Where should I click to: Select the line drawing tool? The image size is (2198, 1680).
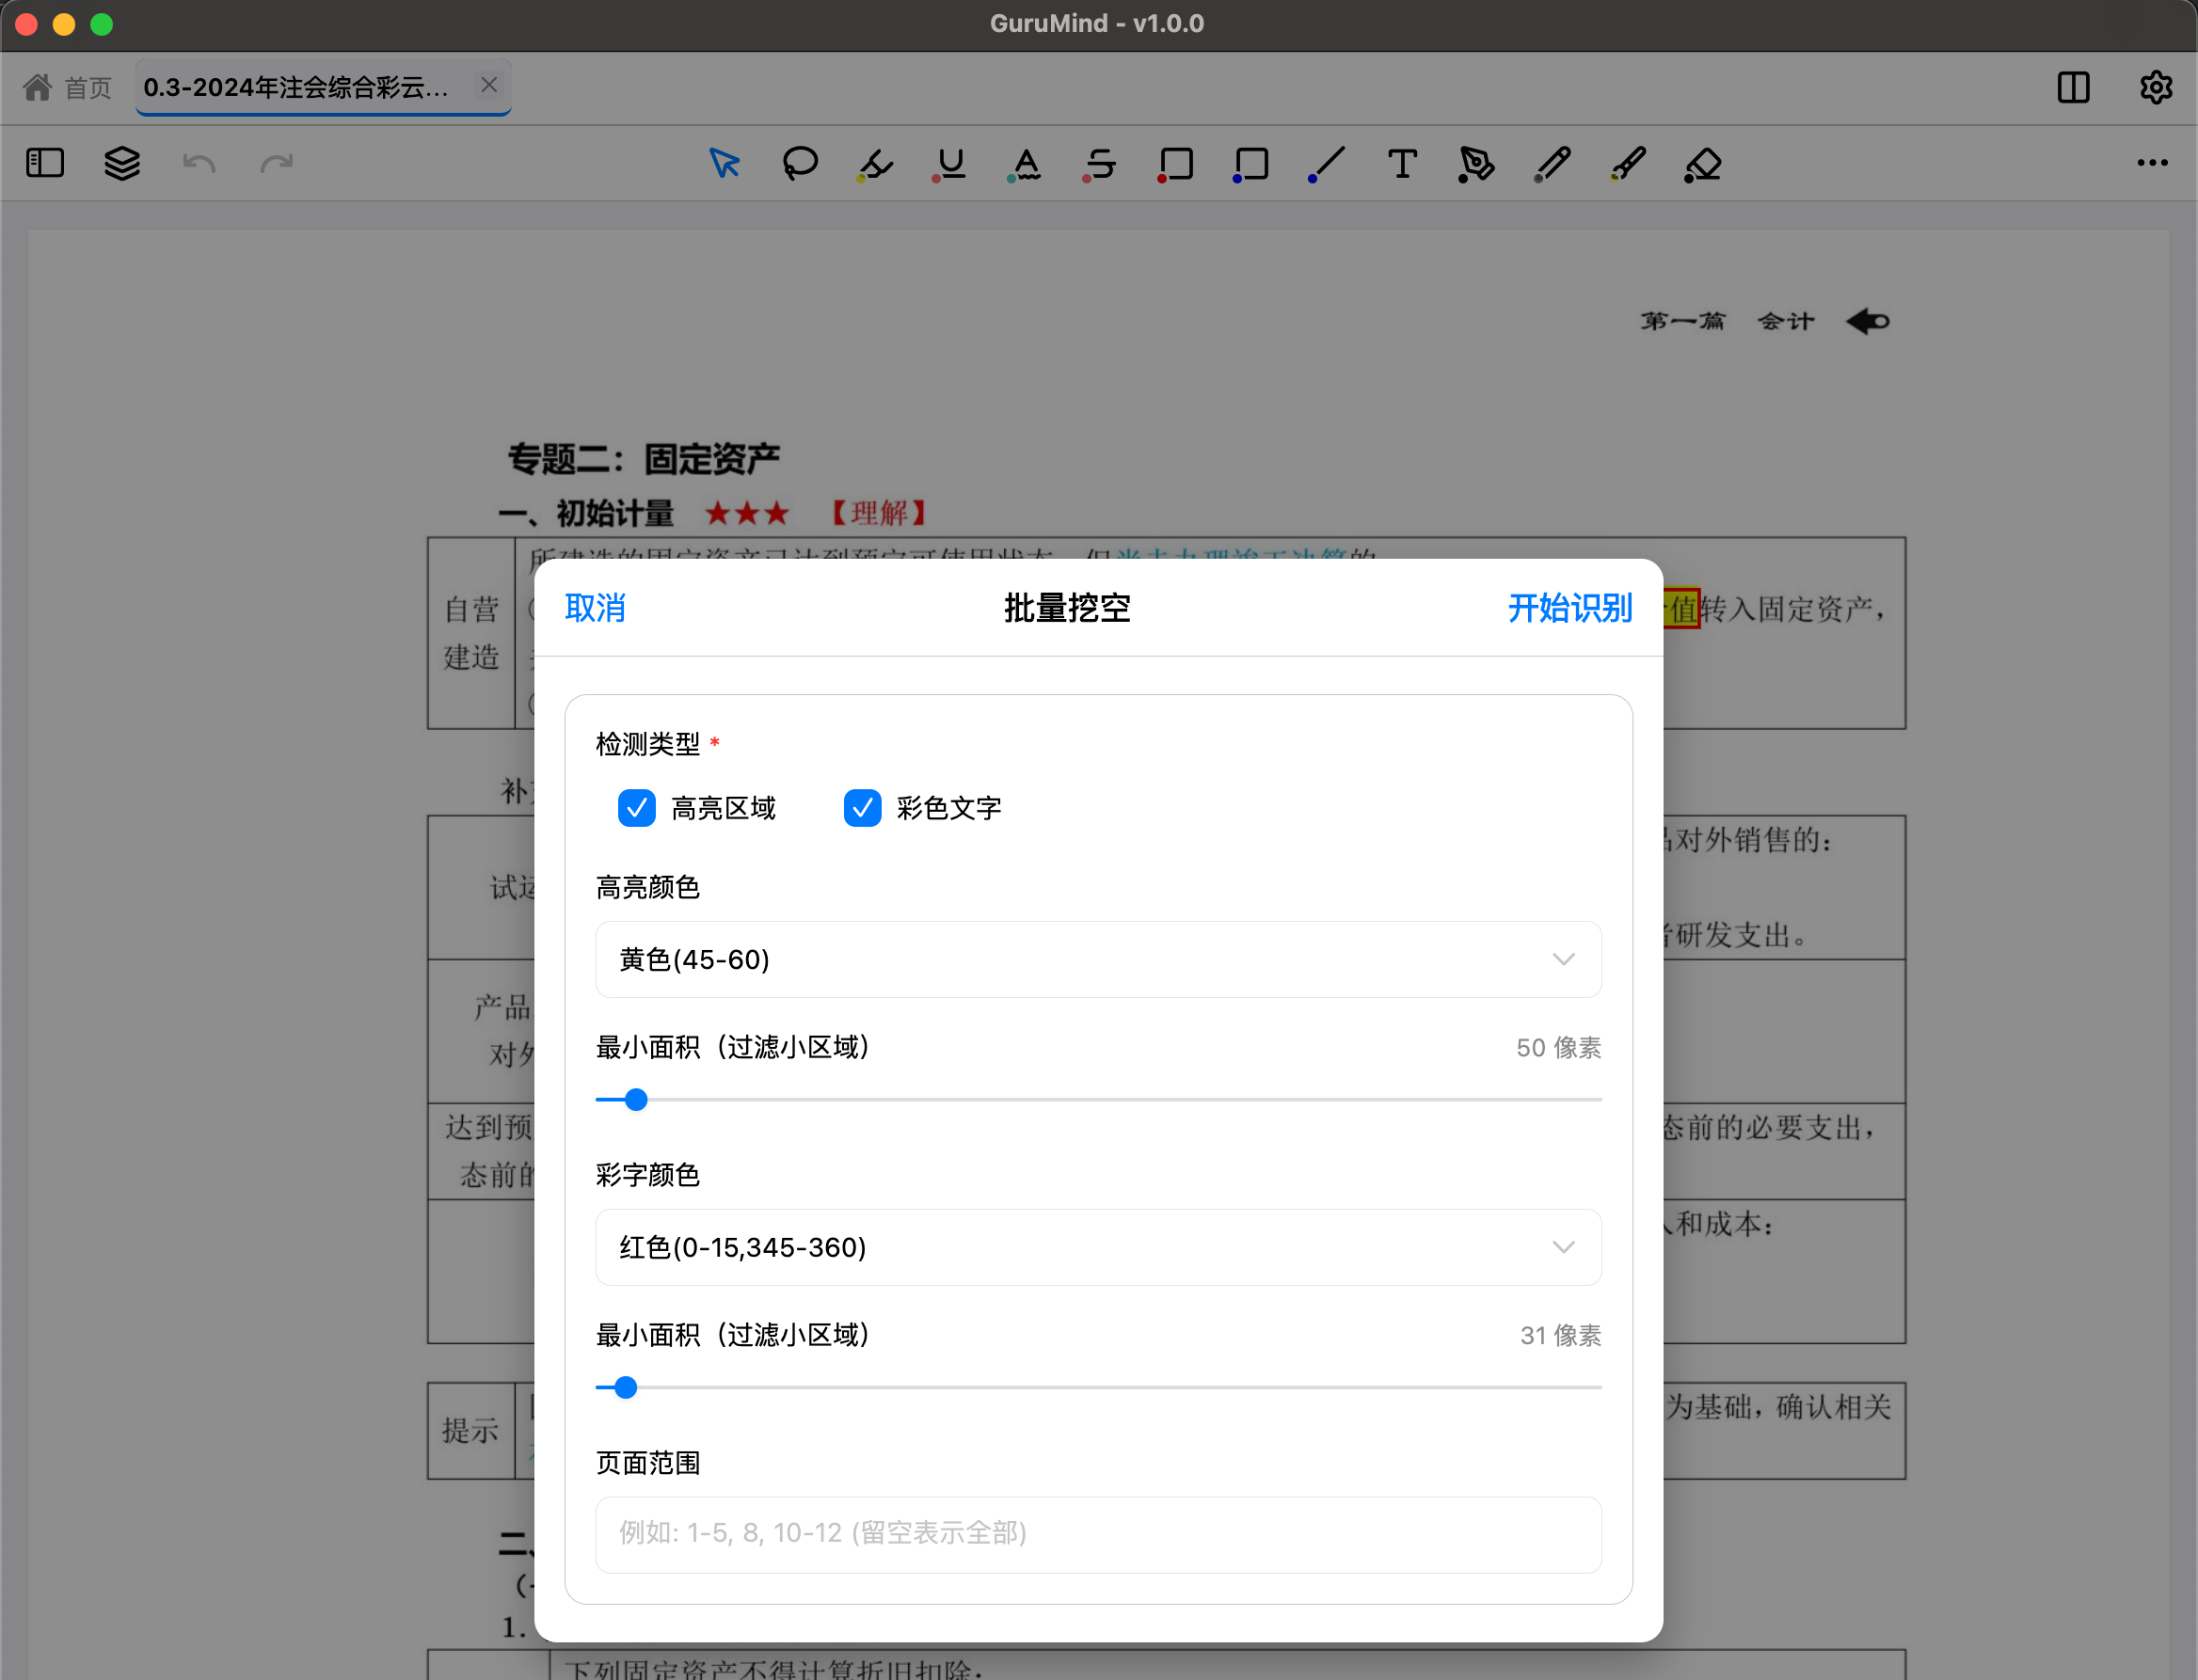[x=1326, y=163]
